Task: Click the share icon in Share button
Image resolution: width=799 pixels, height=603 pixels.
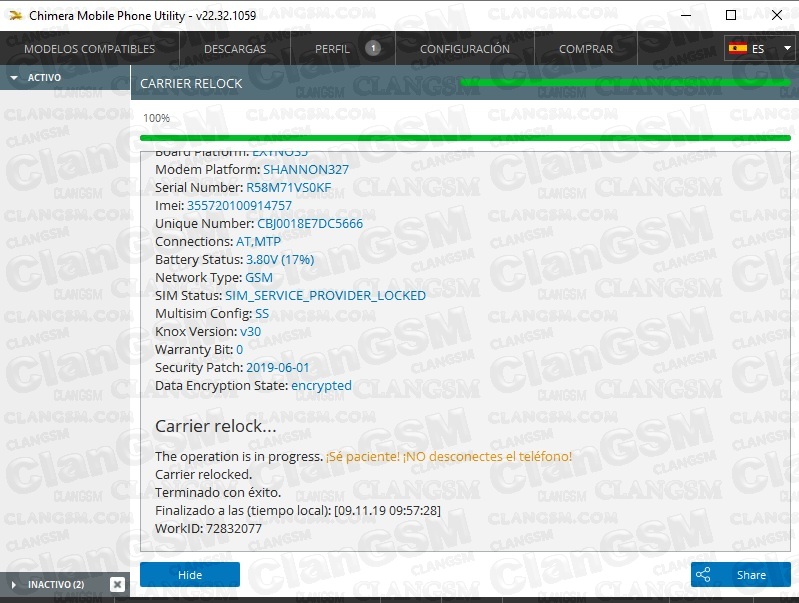Action: 703,575
